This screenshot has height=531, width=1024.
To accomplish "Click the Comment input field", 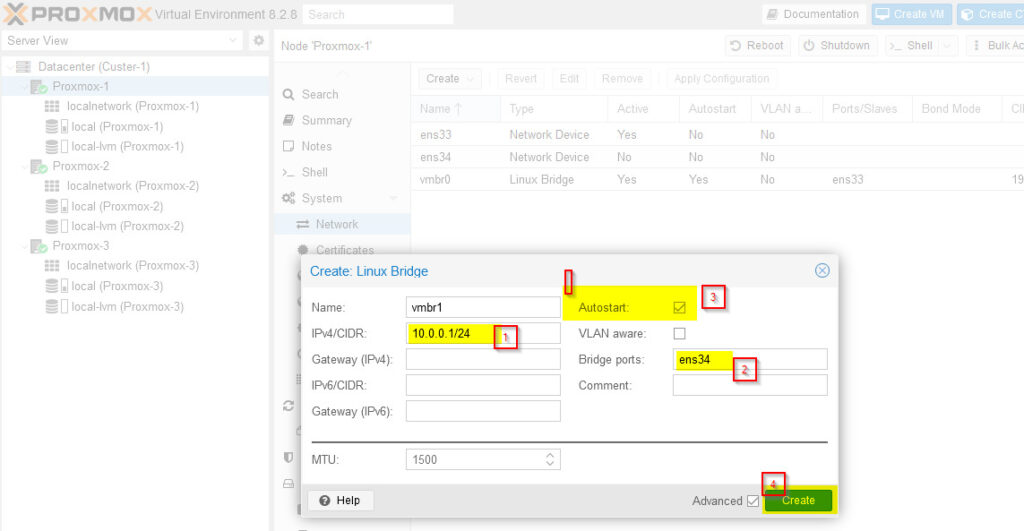I will click(x=750, y=385).
